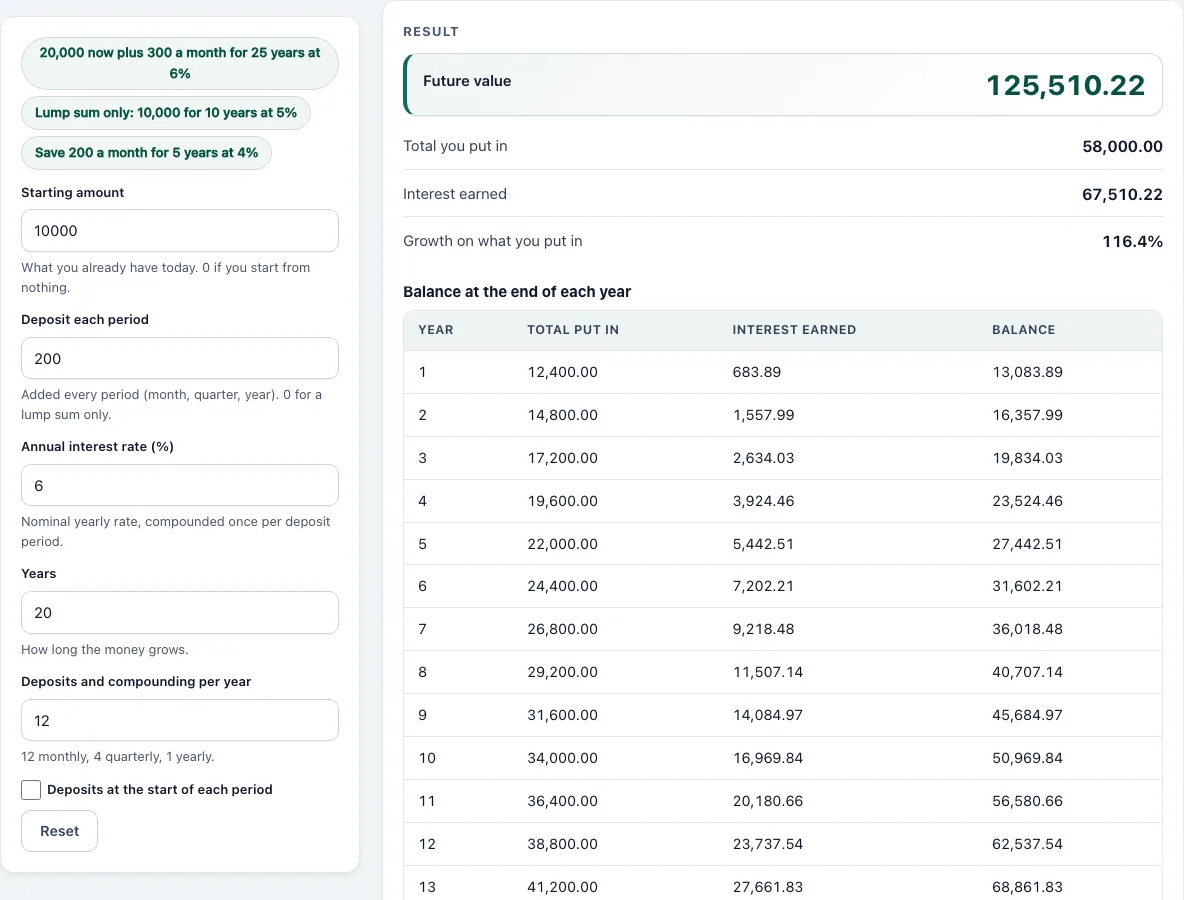Focus the Deposit each period field
The height and width of the screenshot is (900, 1184).
pyautogui.click(x=180, y=359)
